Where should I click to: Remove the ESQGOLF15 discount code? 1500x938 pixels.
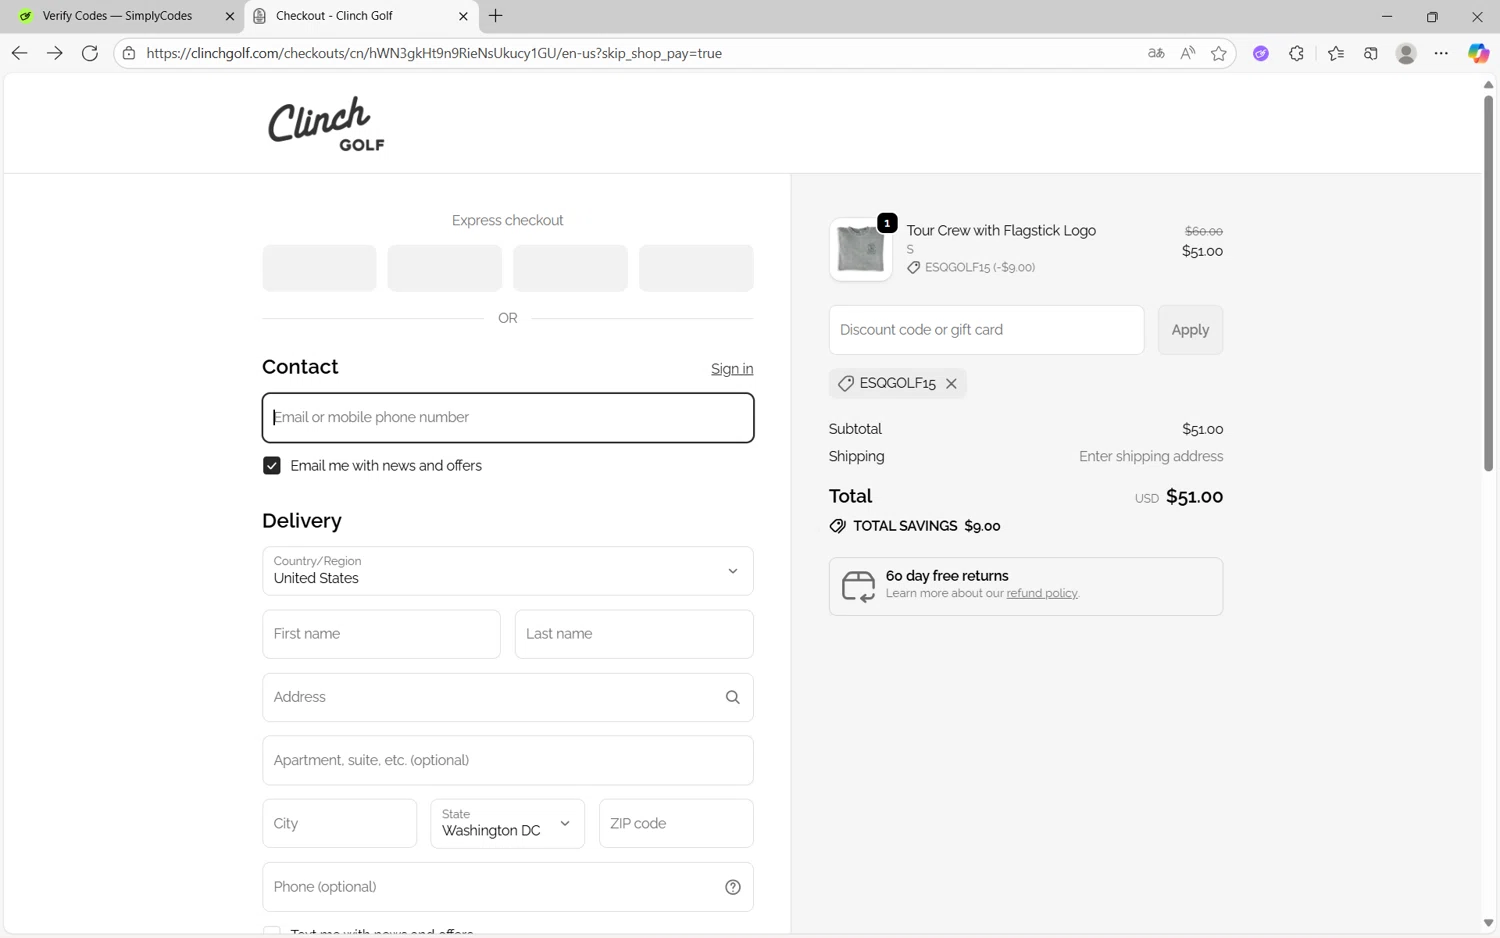pyautogui.click(x=952, y=384)
